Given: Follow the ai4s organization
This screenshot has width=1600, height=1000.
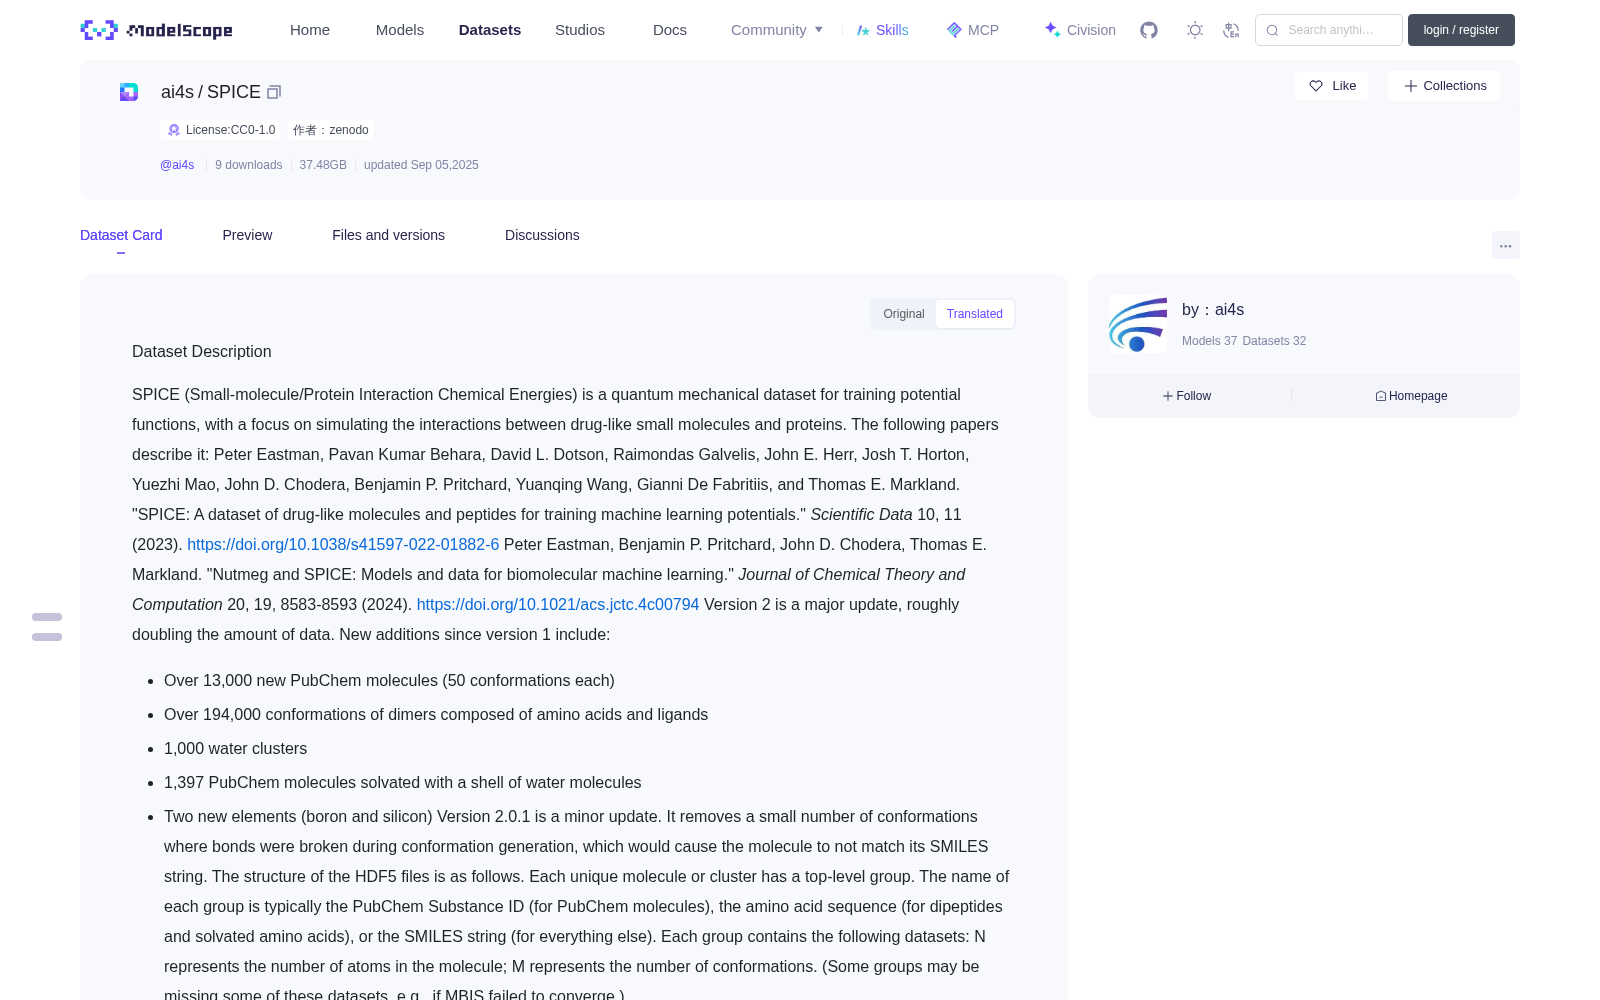Looking at the screenshot, I should click(1187, 396).
